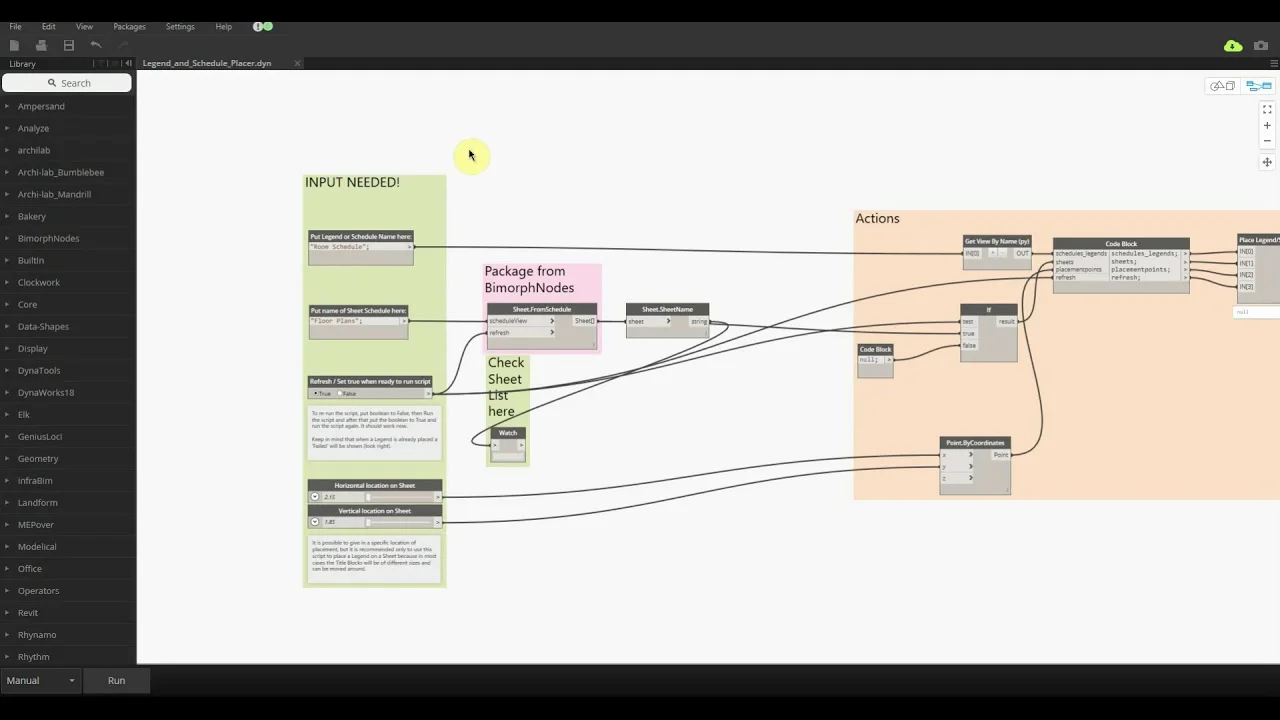Select the Rhynamo library category
Screen dimensions: 1280x720
point(37,634)
